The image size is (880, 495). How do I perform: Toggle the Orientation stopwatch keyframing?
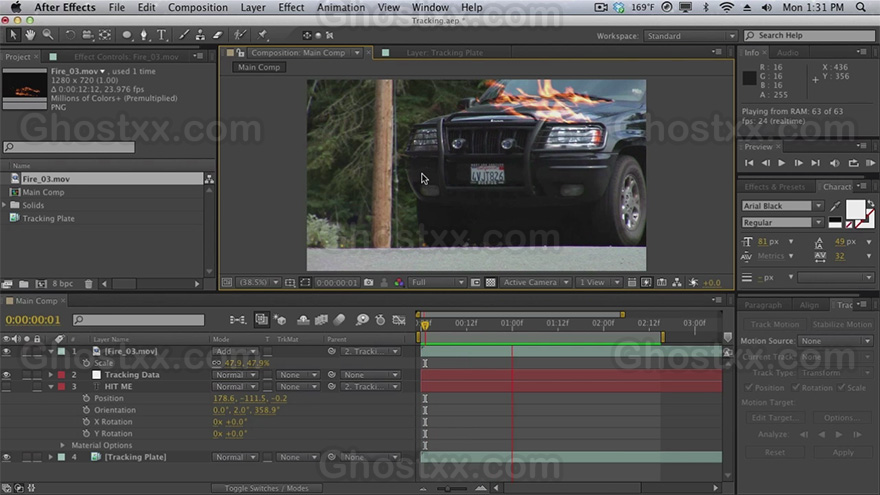(x=86, y=410)
